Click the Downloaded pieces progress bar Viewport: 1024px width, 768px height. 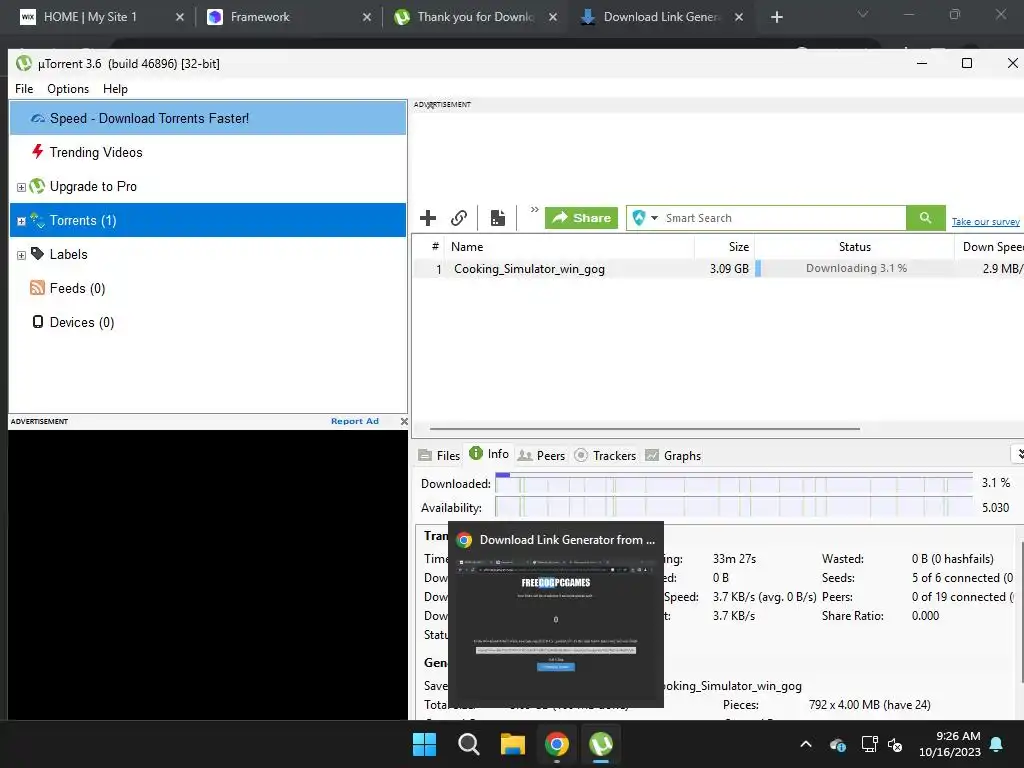734,483
